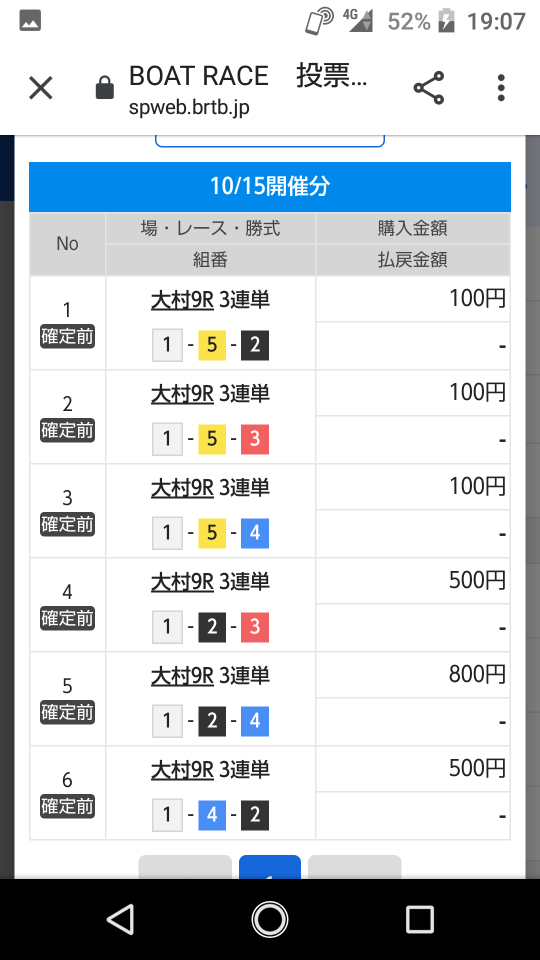Tap the red 3 boat badge in row 4
The height and width of the screenshot is (960, 540).
255,626
